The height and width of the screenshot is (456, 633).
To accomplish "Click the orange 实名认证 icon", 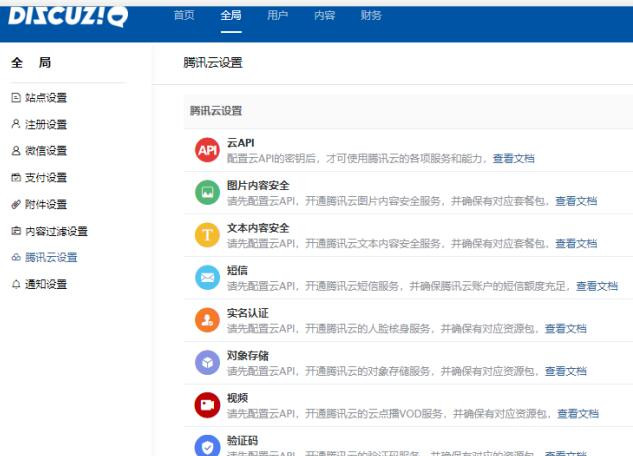I will (x=207, y=320).
